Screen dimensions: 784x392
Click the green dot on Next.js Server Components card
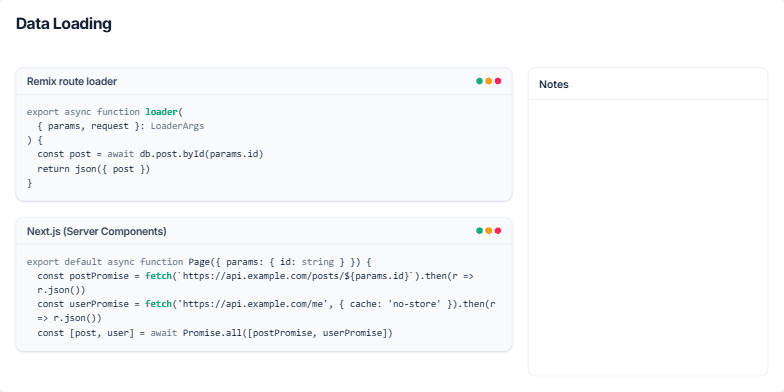[480, 230]
